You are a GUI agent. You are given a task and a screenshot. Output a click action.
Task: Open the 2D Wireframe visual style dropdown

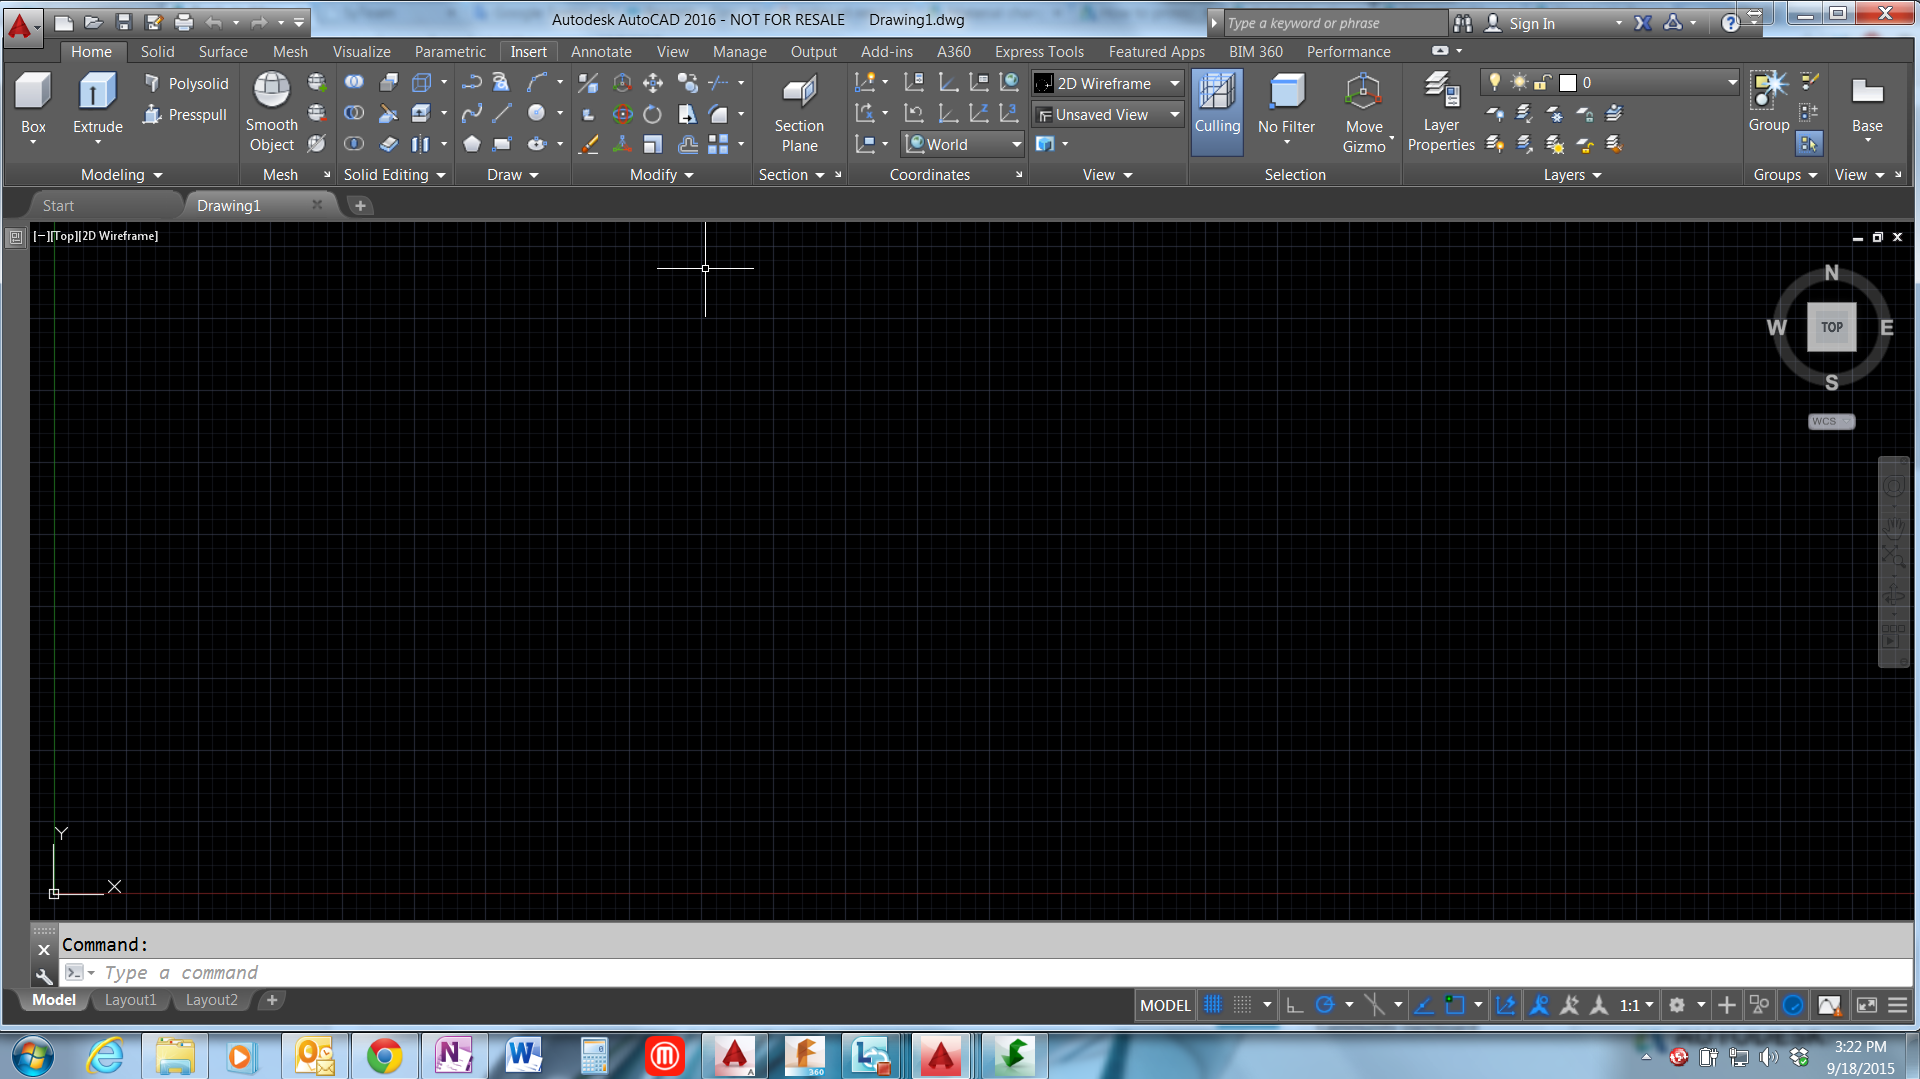(x=1172, y=83)
